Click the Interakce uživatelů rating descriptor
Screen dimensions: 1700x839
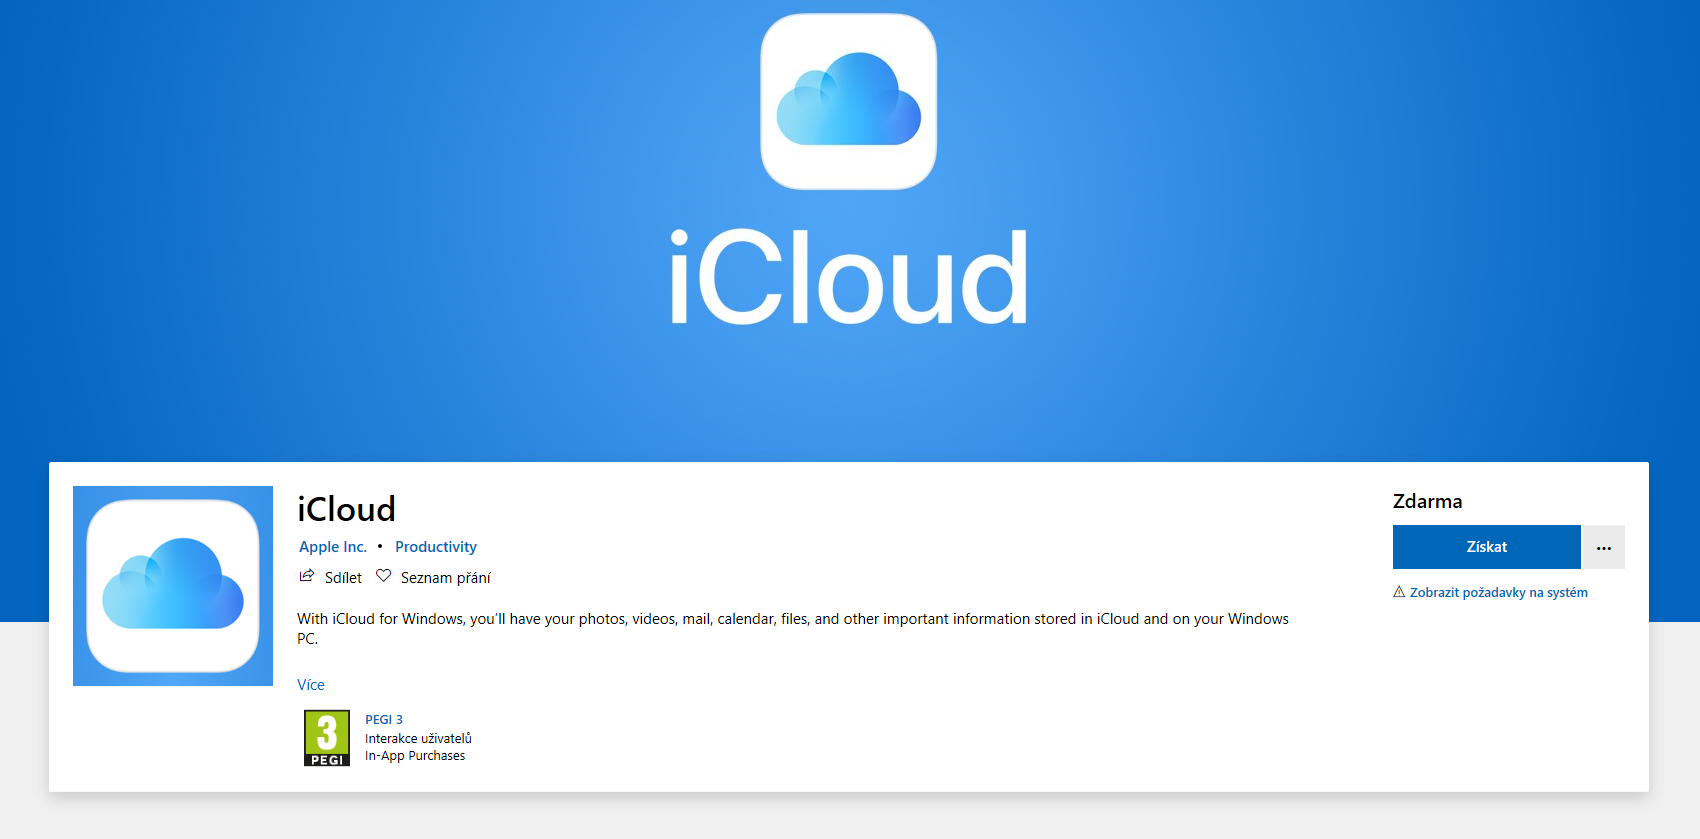418,739
